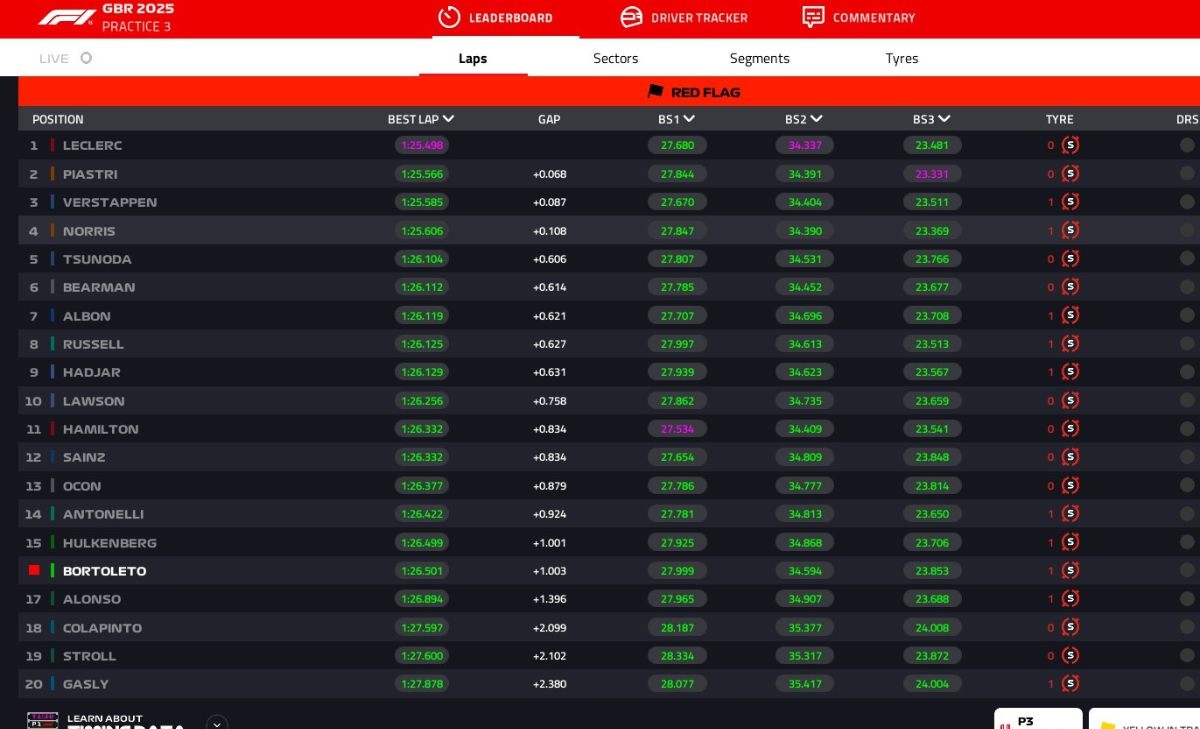Image resolution: width=1200 pixels, height=729 pixels.
Task: Click Leclerc's soft tyre icon
Action: click(x=1070, y=145)
